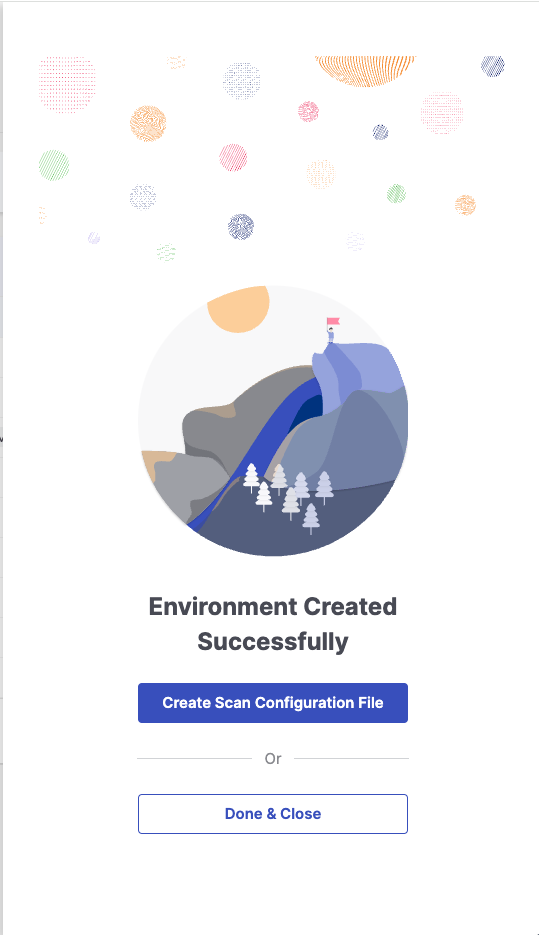Image resolution: width=539 pixels, height=935 pixels.
Task: Click the dark cave opening above the waterfall
Action: coord(309,410)
